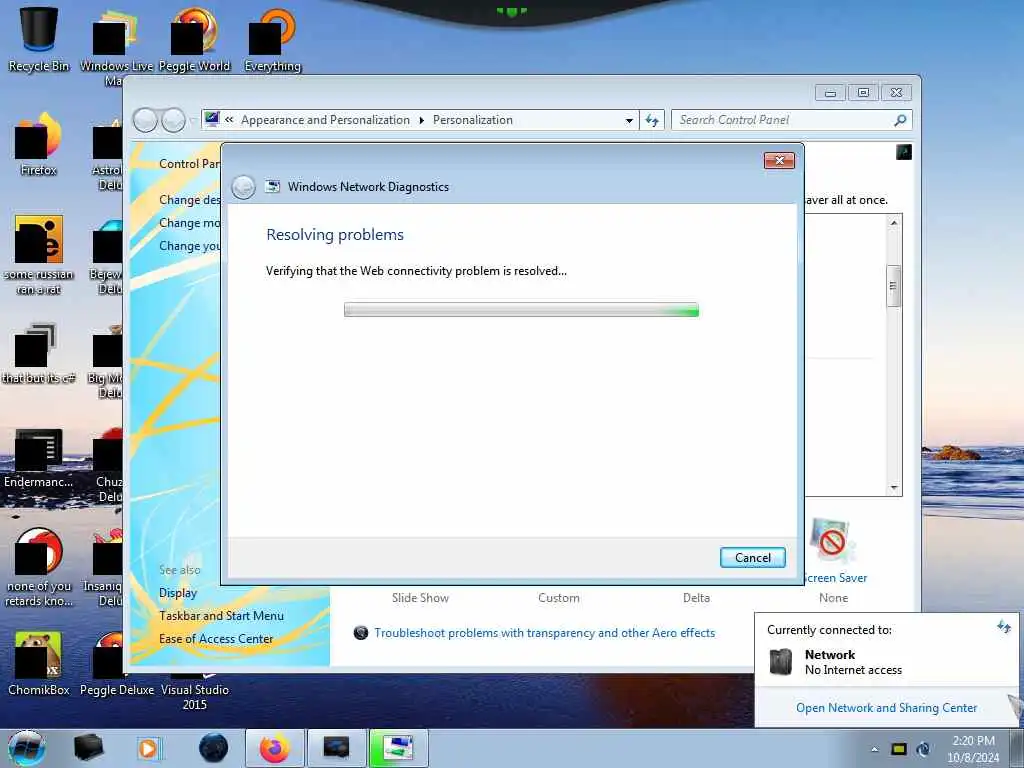
Task: Click Control Panel Home link
Action: 190,164
